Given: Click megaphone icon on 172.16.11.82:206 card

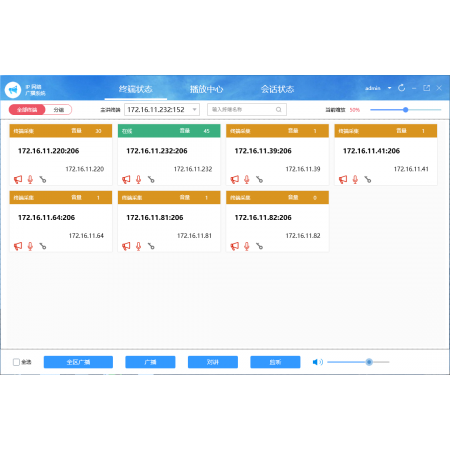Looking at the screenshot, I should pyautogui.click(x=235, y=246).
